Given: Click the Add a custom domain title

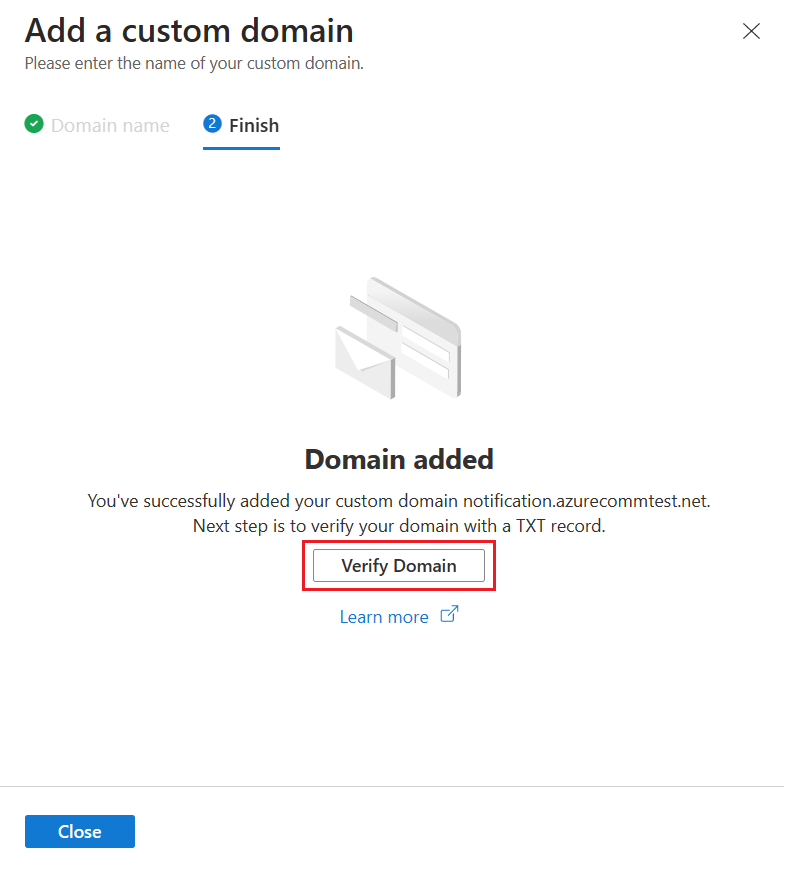Looking at the screenshot, I should coord(188,30).
